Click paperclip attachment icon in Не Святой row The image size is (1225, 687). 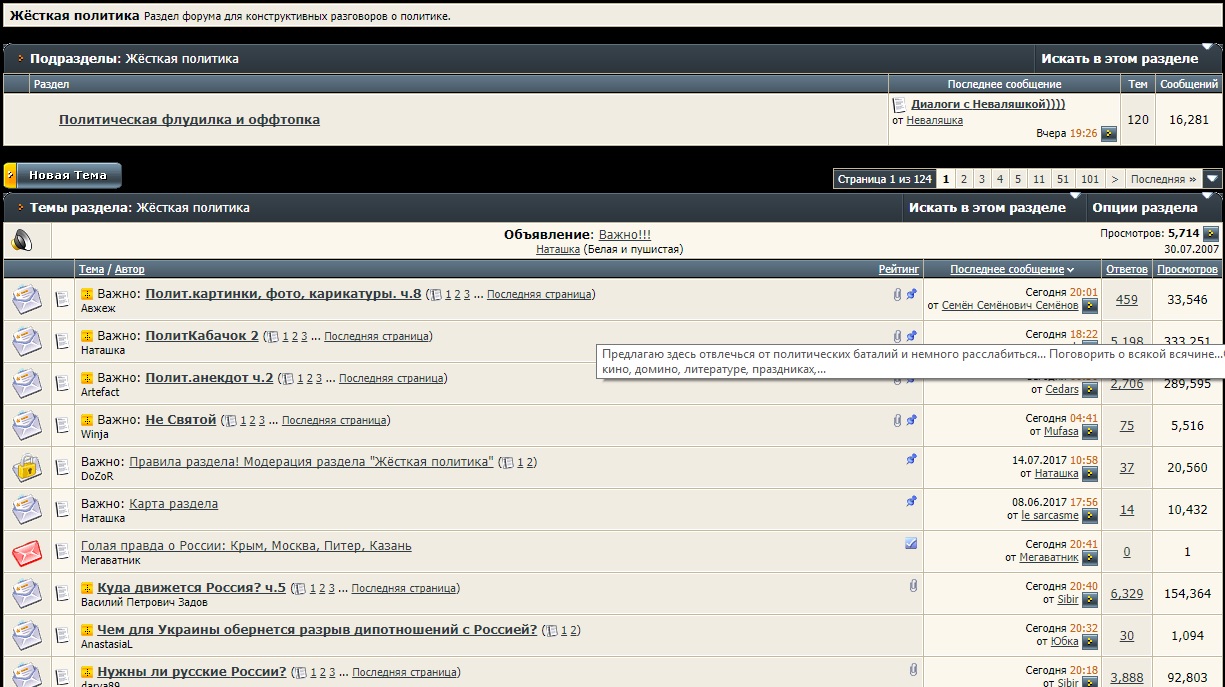tap(897, 420)
